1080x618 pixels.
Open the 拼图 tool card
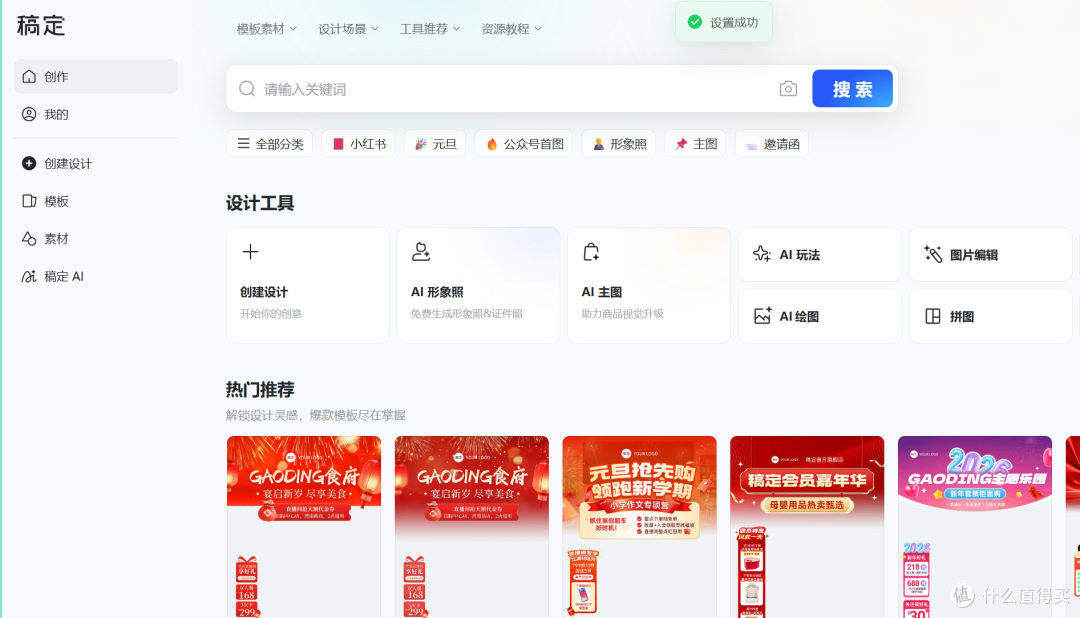click(990, 316)
